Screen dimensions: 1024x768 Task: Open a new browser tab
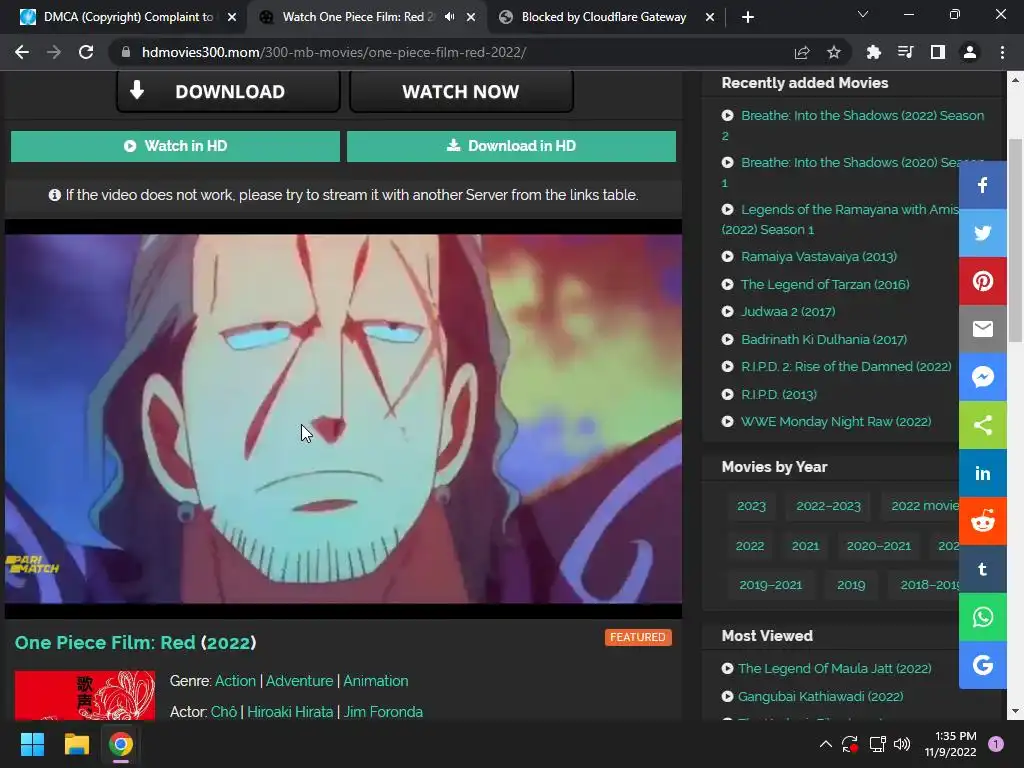[748, 17]
